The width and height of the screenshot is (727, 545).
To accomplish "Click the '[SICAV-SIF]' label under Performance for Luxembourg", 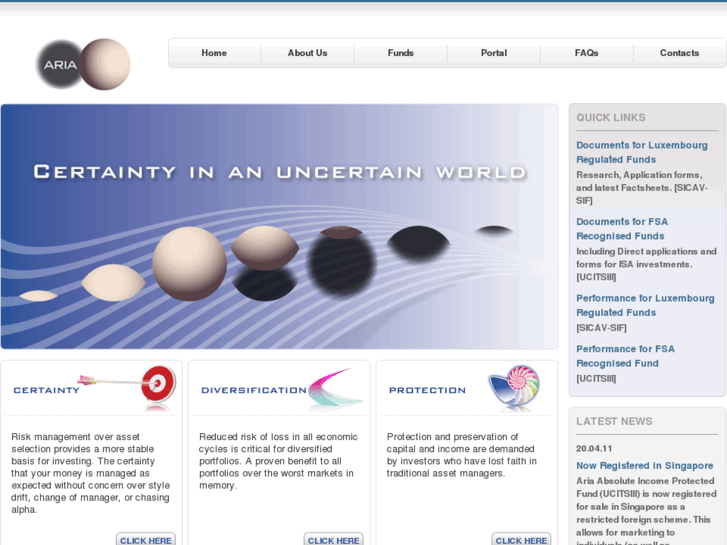I will [601, 328].
